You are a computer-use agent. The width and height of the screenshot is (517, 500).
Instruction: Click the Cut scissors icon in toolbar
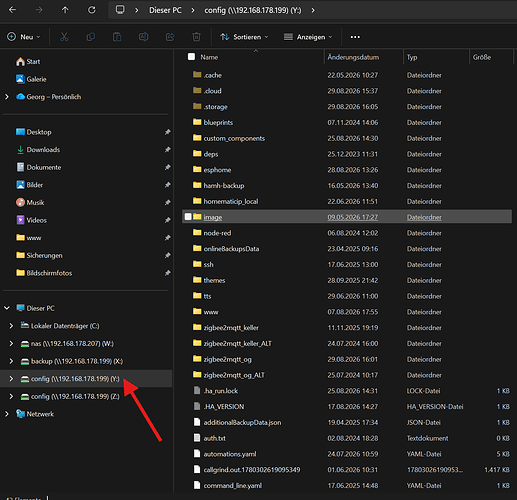(x=64, y=37)
